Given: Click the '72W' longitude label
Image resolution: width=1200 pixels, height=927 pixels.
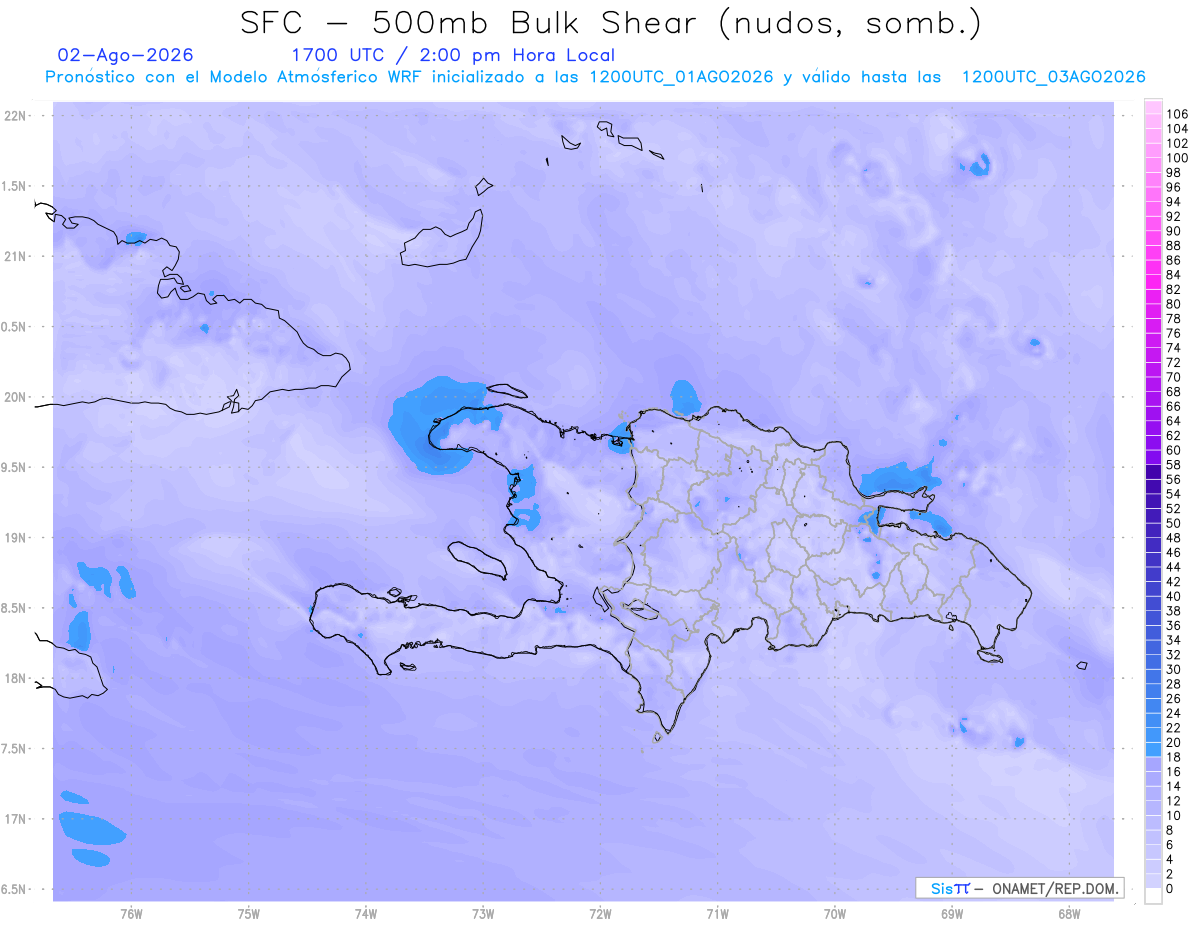Looking at the screenshot, I should 601,914.
